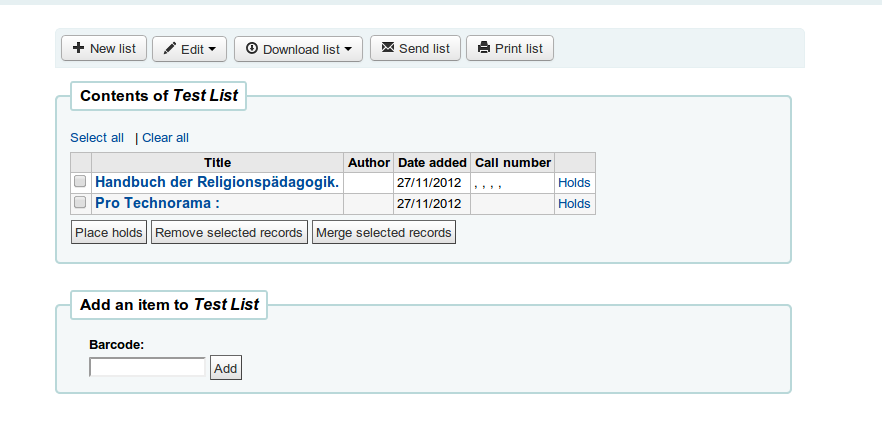
Task: Click Select all link
Action: click(x=97, y=138)
